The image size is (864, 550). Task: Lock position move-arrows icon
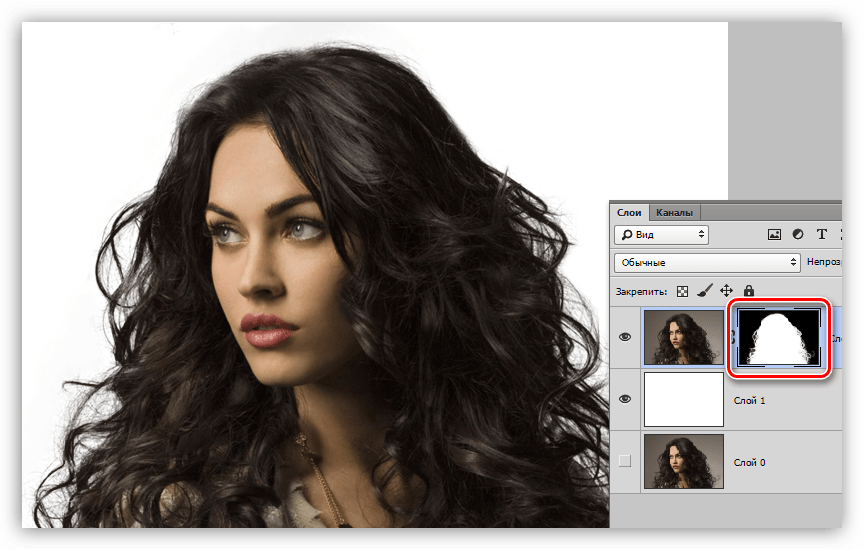point(726,291)
